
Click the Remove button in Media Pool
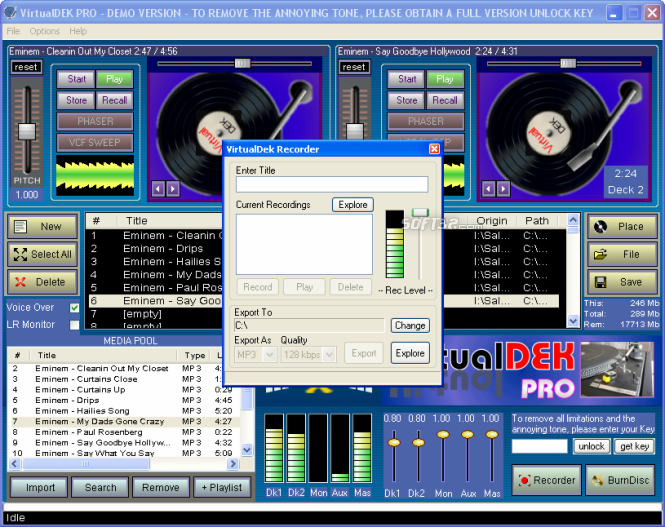[161, 488]
